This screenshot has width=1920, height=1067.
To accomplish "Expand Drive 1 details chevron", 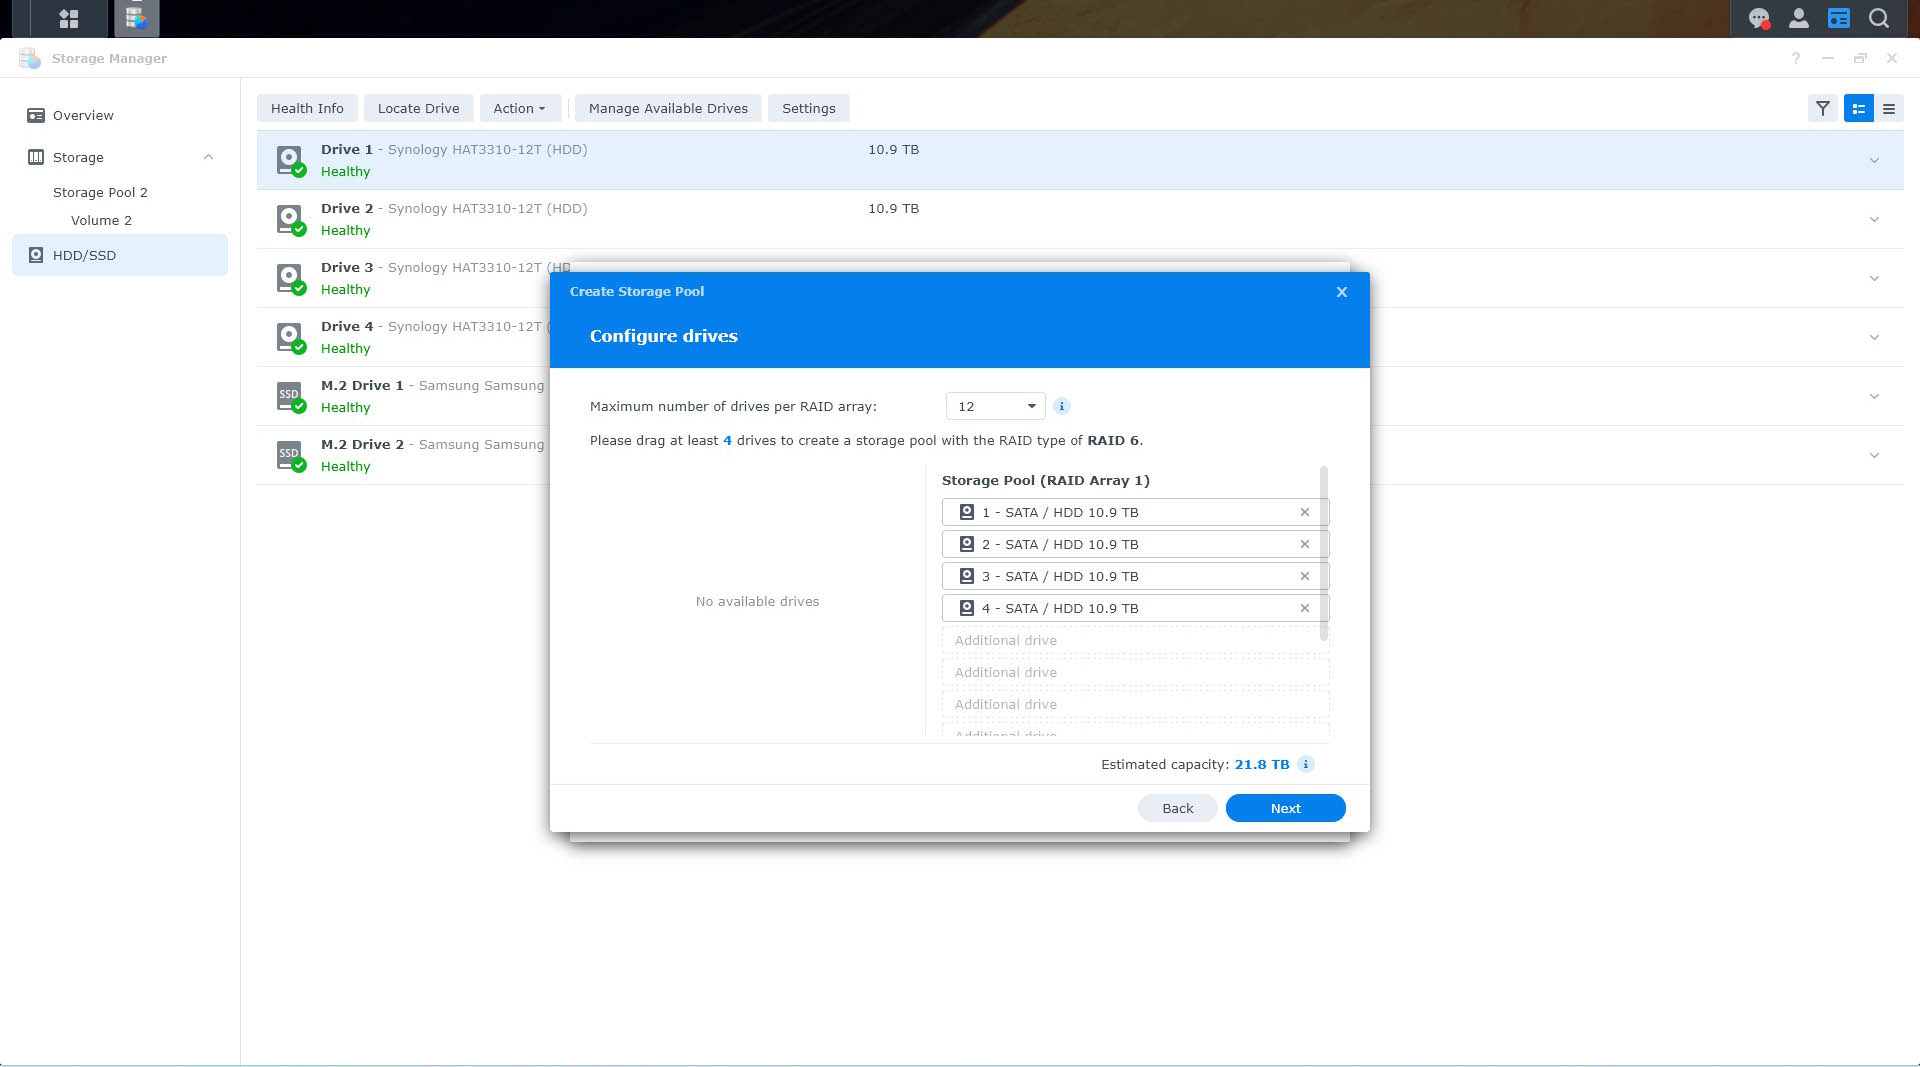I will click(x=1875, y=160).
